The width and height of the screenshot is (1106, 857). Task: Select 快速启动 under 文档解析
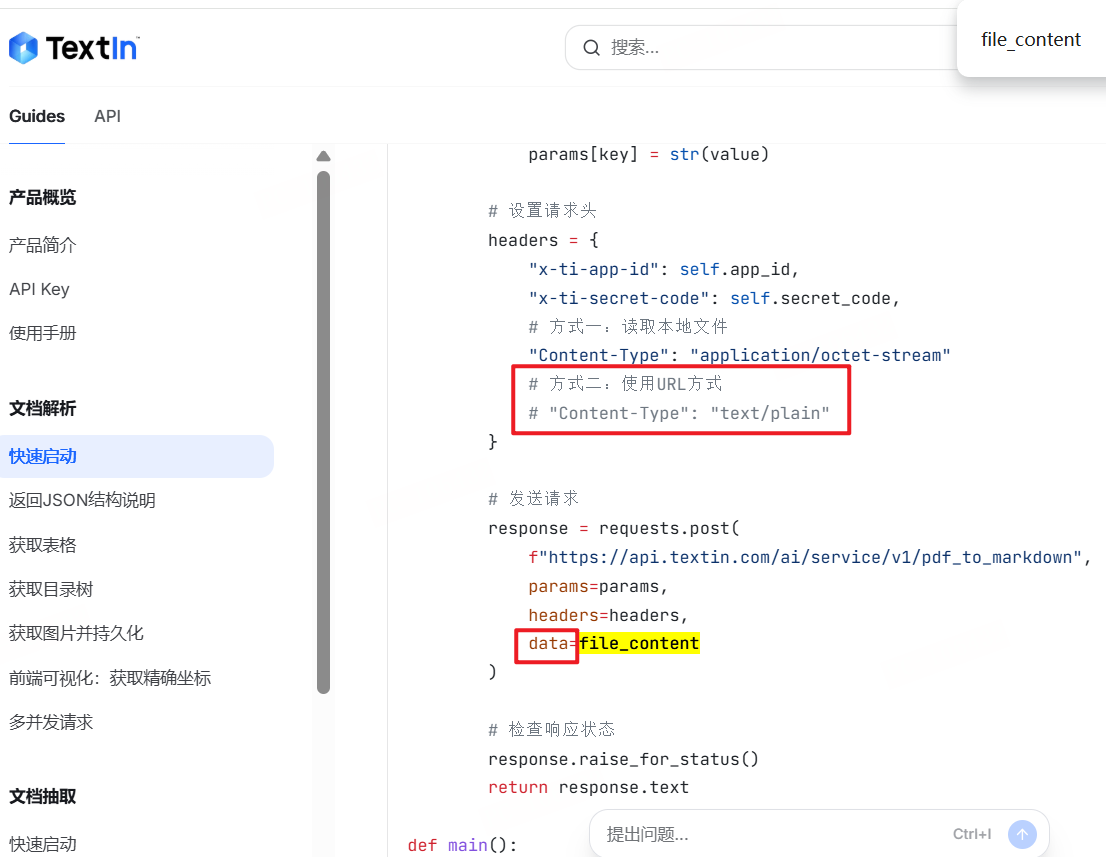point(137,456)
